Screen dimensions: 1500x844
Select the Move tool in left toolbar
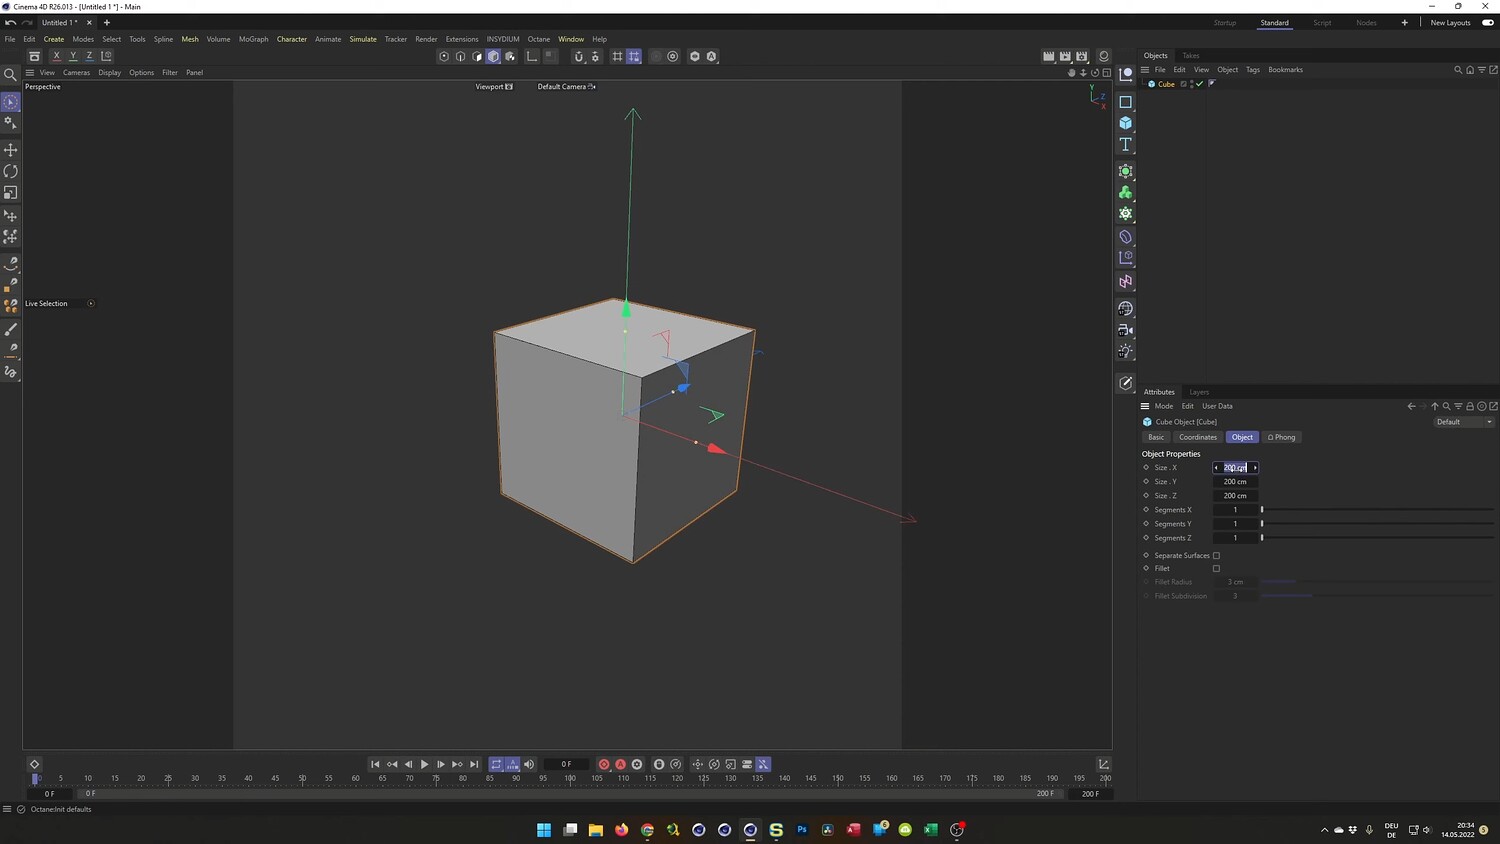coord(11,149)
